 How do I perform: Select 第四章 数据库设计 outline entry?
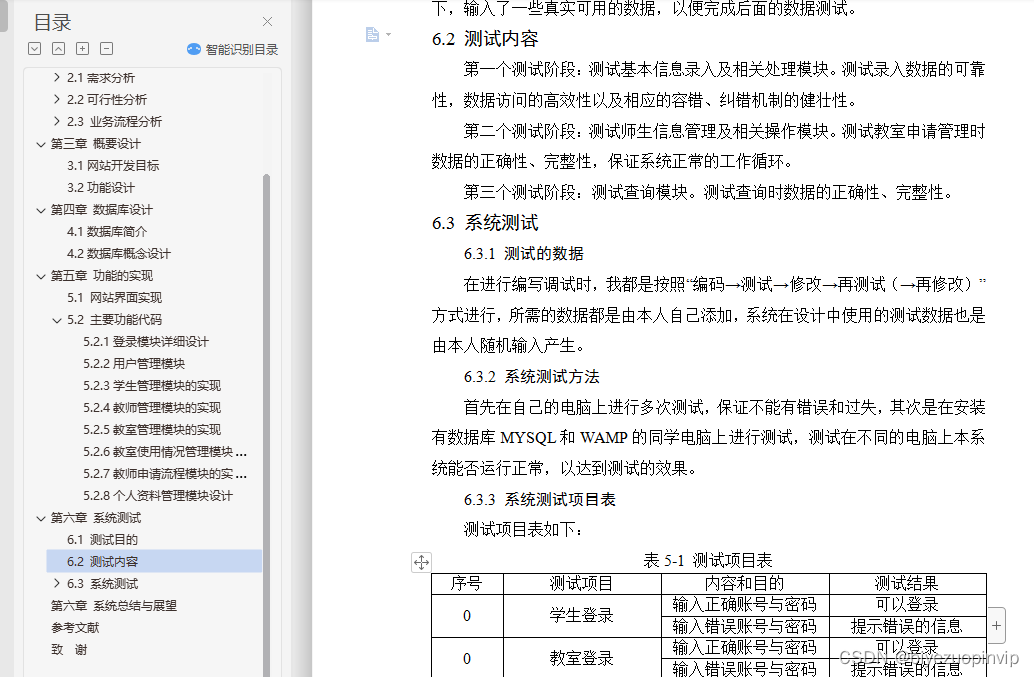(x=102, y=210)
